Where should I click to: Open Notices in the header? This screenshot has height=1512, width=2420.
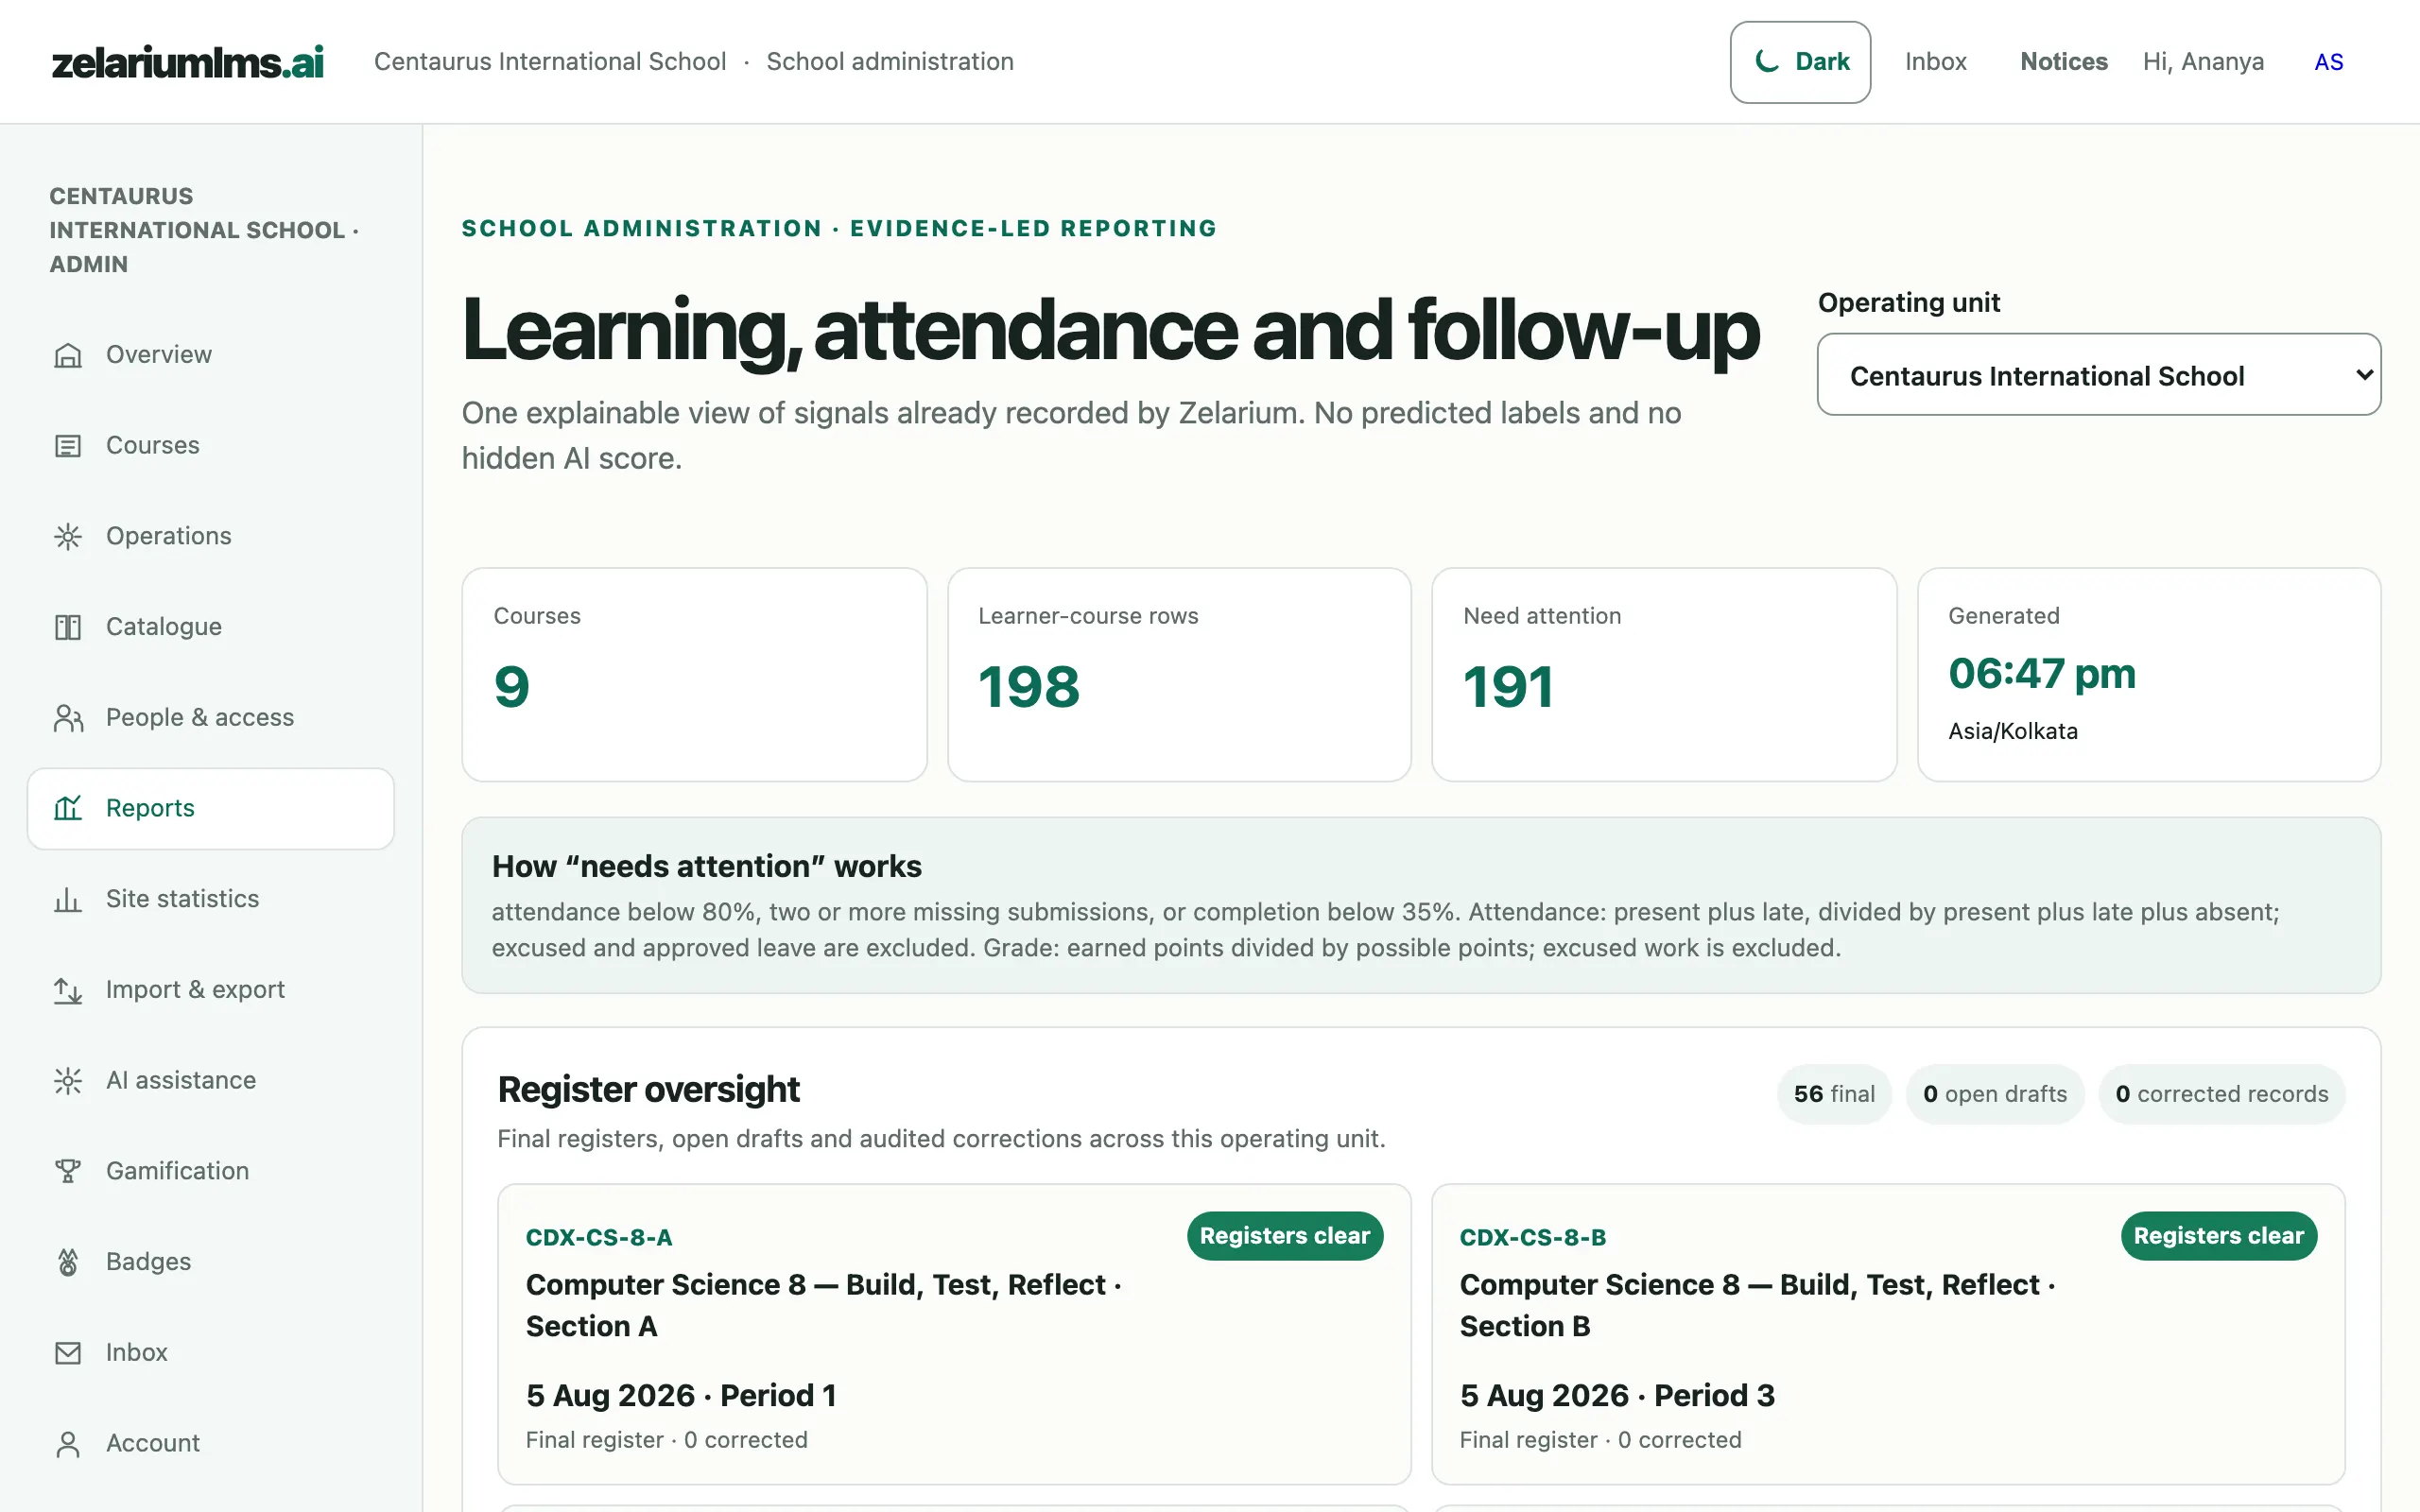coord(2063,62)
